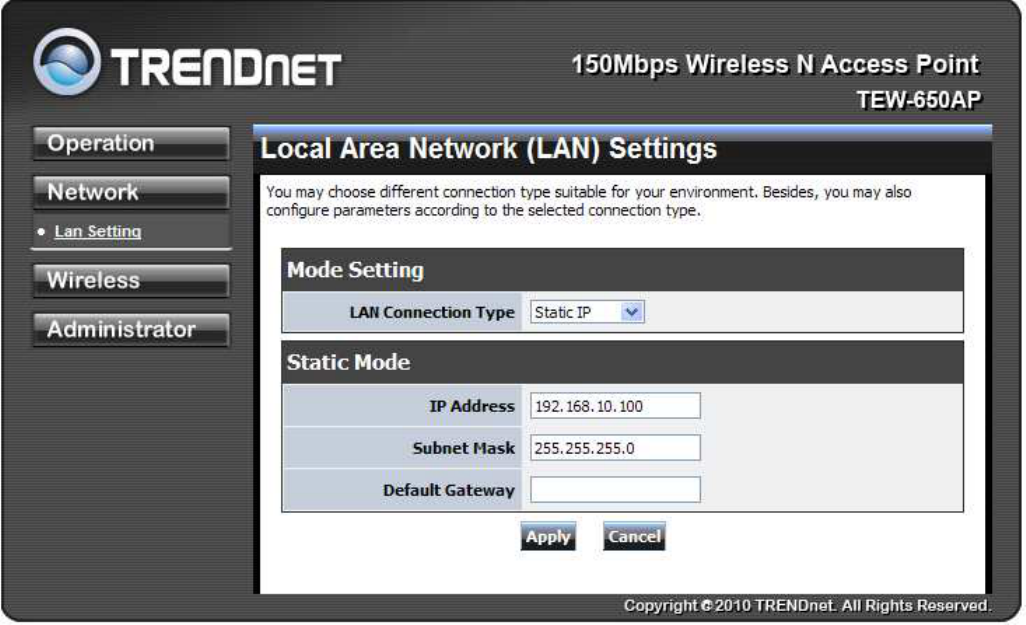
Task: Click the Lan Setting bullet marker
Action: [42, 232]
